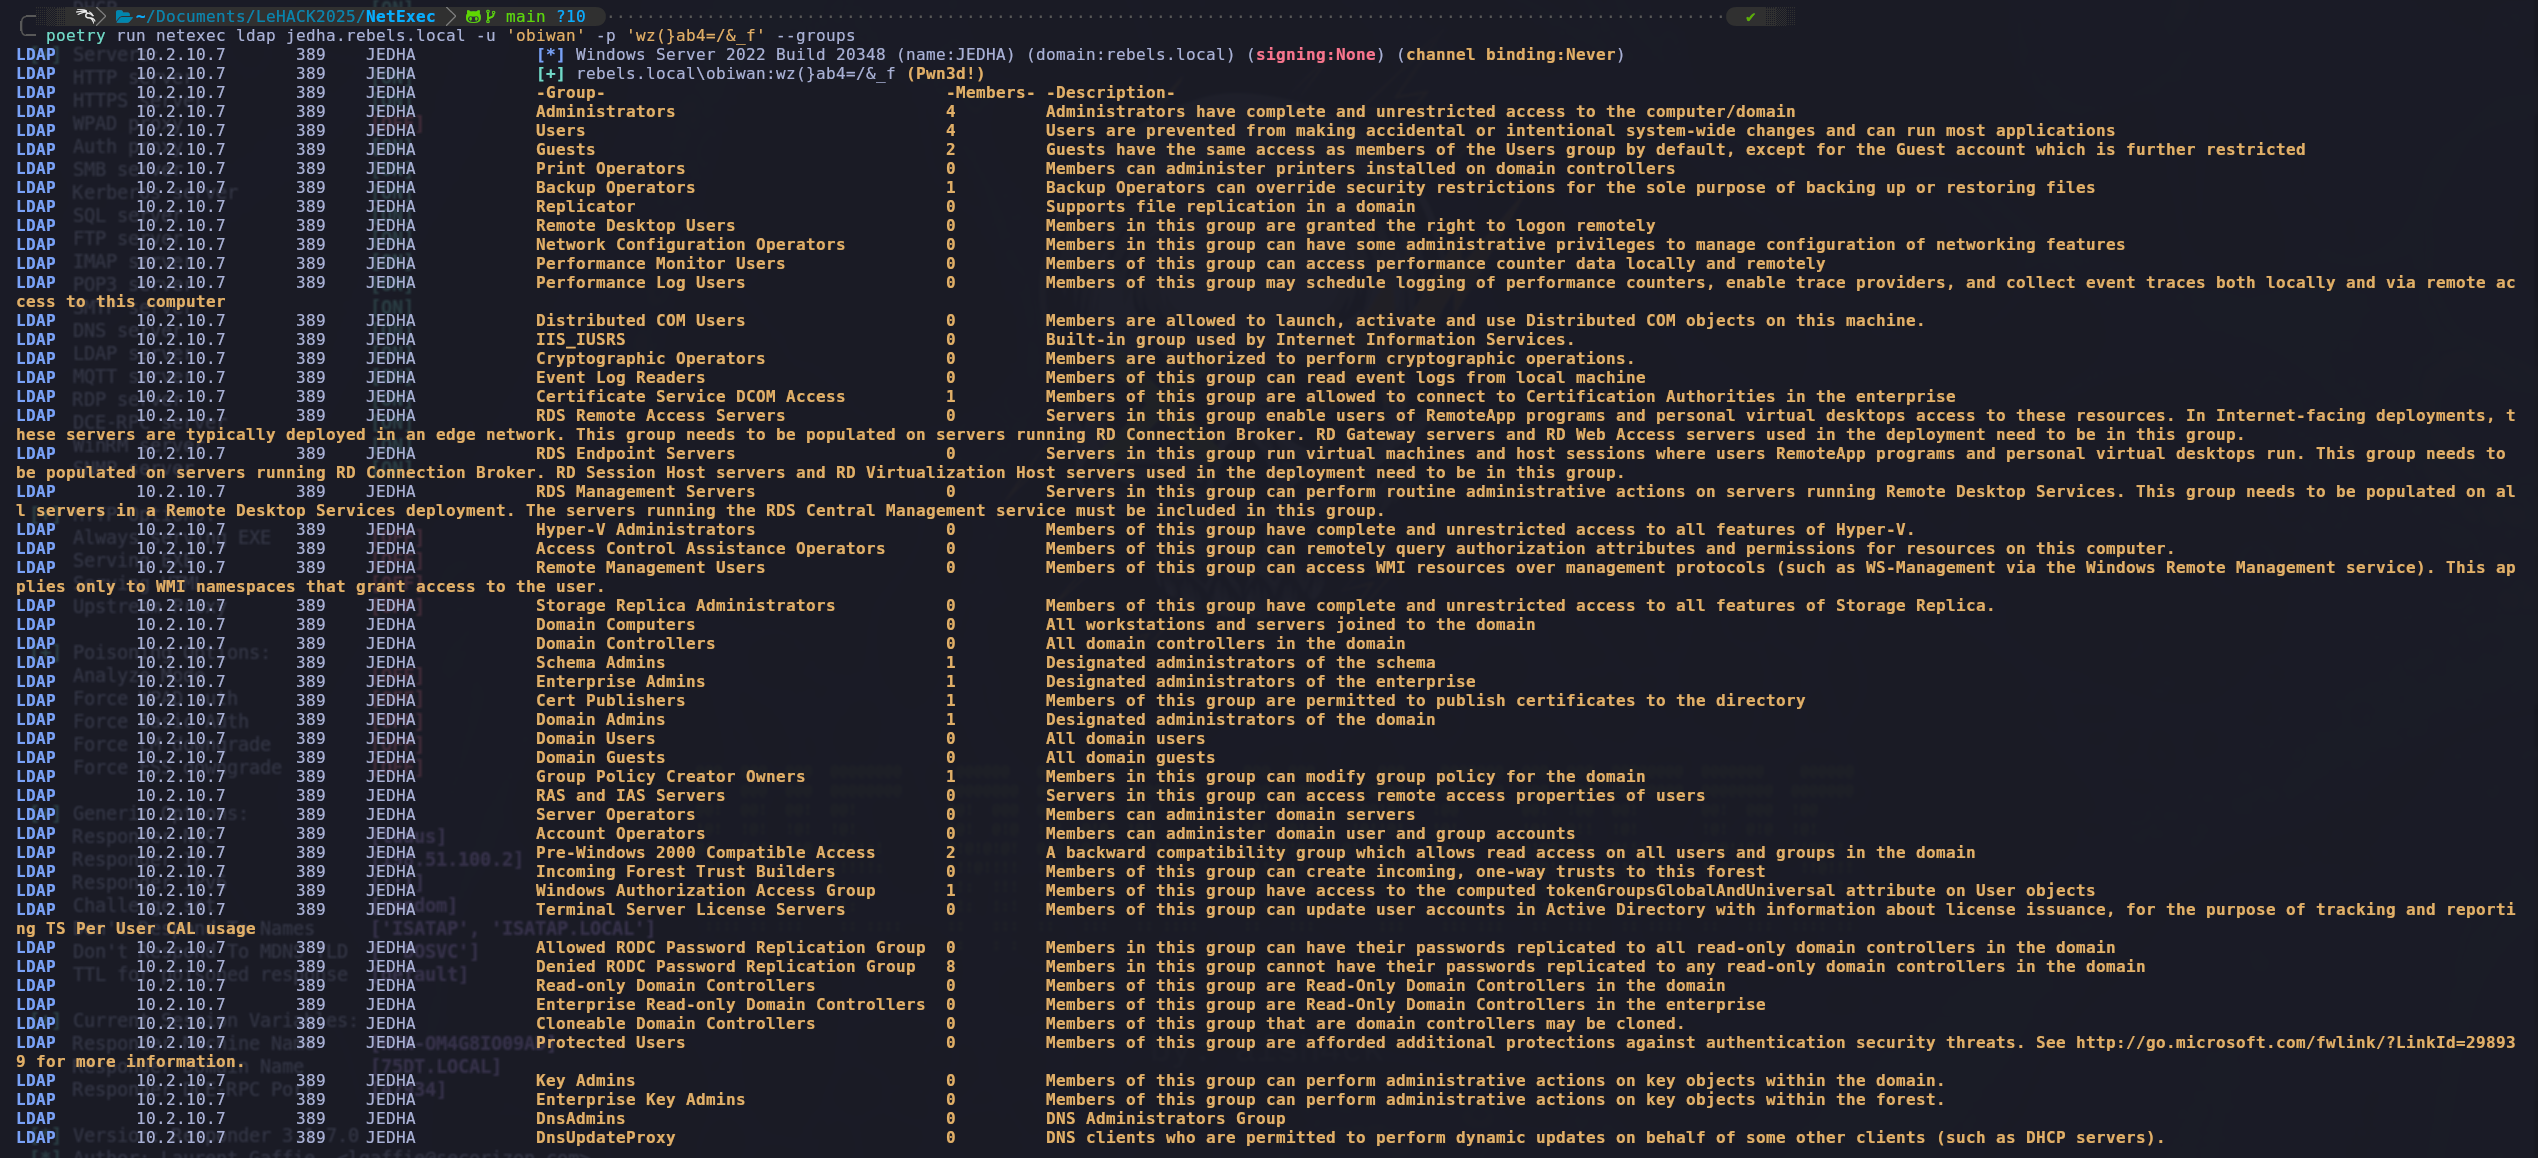Screen dimensions: 2538x1158
Task: Click the -Description- column header
Action: pyautogui.click(x=1110, y=93)
